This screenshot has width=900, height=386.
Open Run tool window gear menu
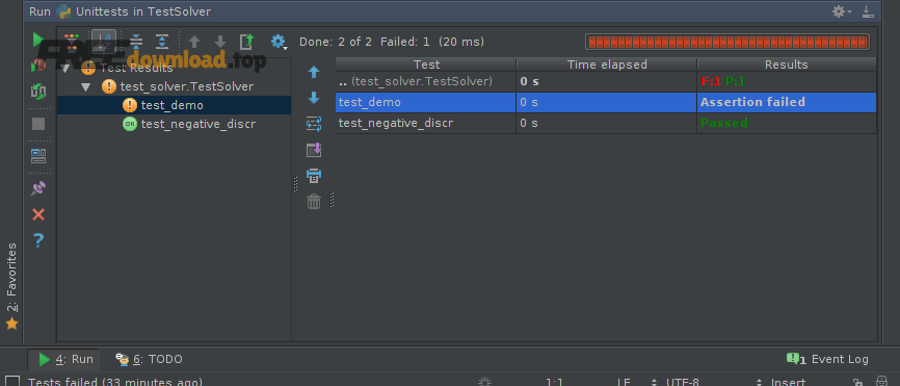point(841,11)
